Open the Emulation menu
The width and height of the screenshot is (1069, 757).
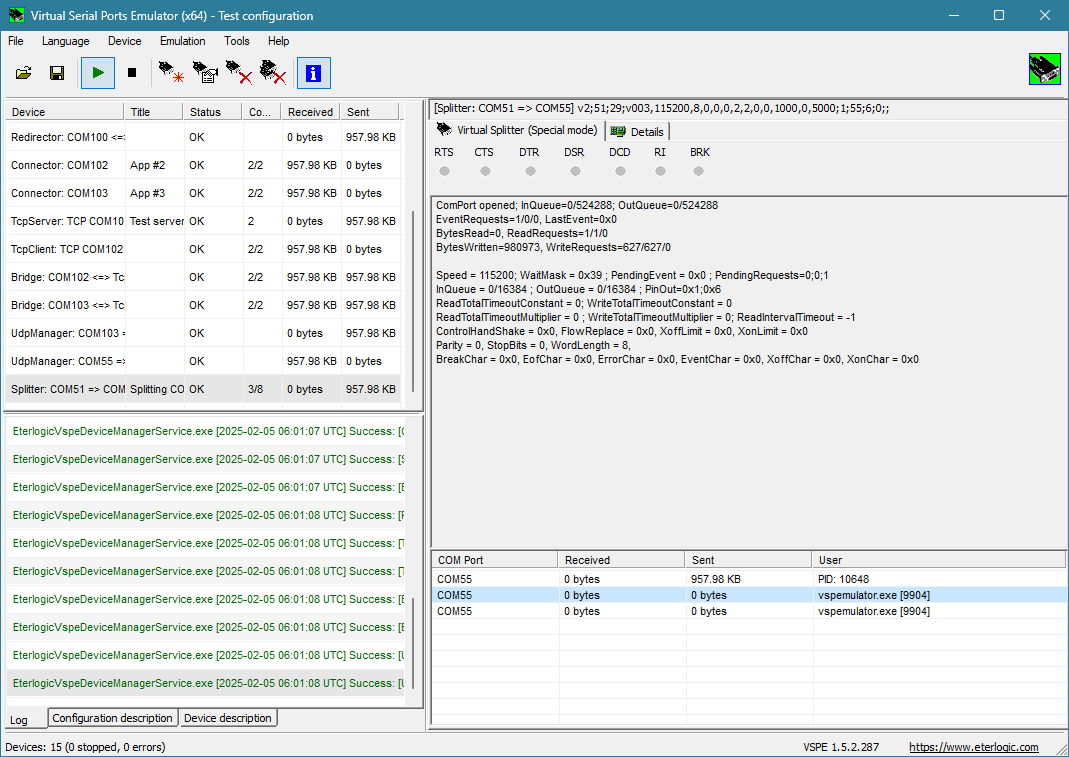tap(183, 41)
